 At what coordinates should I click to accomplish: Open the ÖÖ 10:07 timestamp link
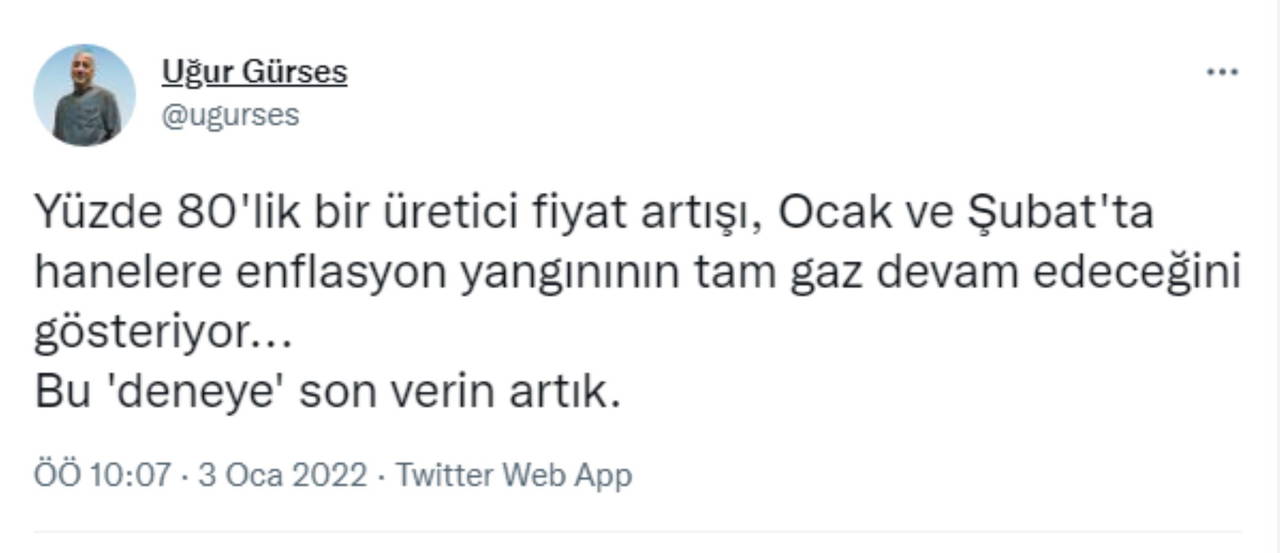point(103,474)
